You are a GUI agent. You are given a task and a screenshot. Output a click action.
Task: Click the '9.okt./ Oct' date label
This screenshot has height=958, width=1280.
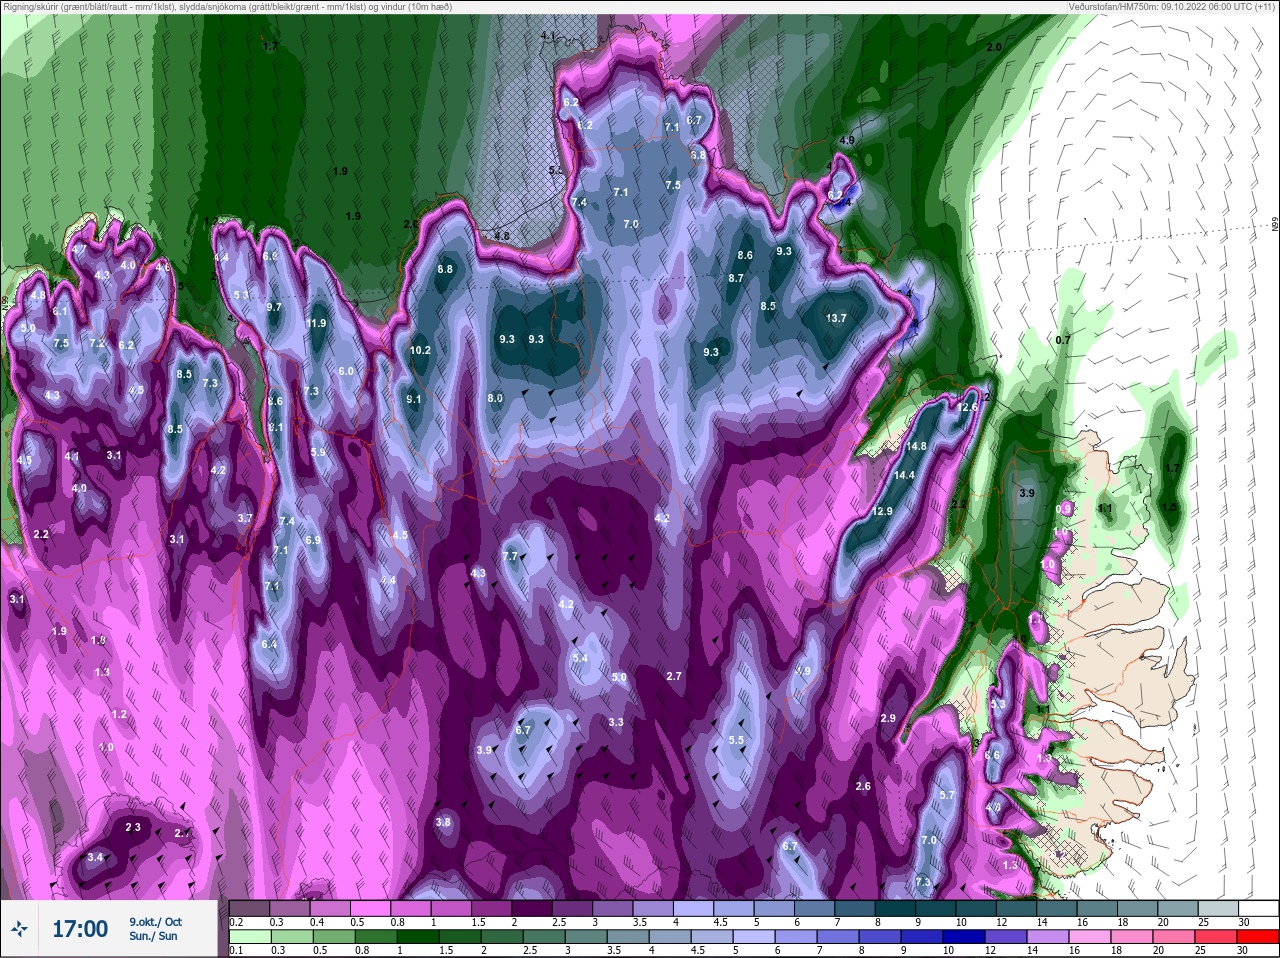(x=155, y=921)
